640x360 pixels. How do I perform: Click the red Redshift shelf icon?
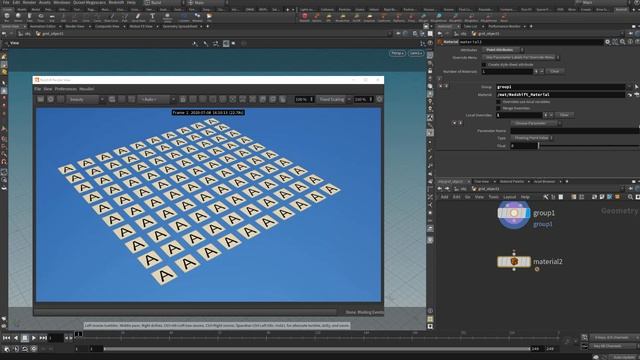[x=304, y=17]
